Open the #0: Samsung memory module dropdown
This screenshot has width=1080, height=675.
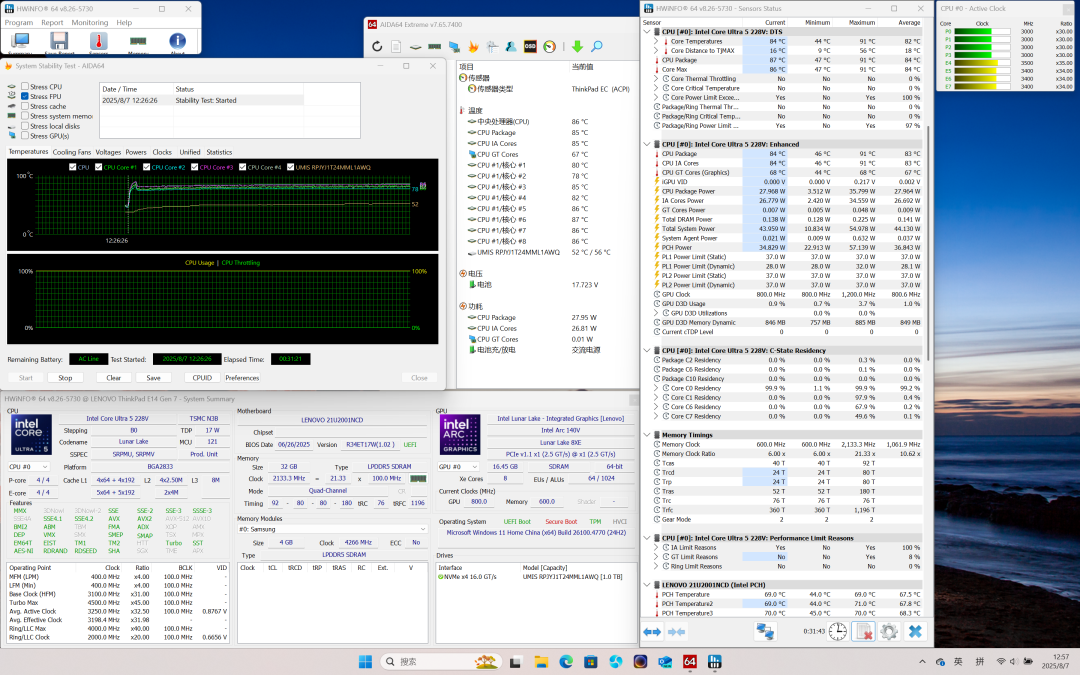coord(332,529)
